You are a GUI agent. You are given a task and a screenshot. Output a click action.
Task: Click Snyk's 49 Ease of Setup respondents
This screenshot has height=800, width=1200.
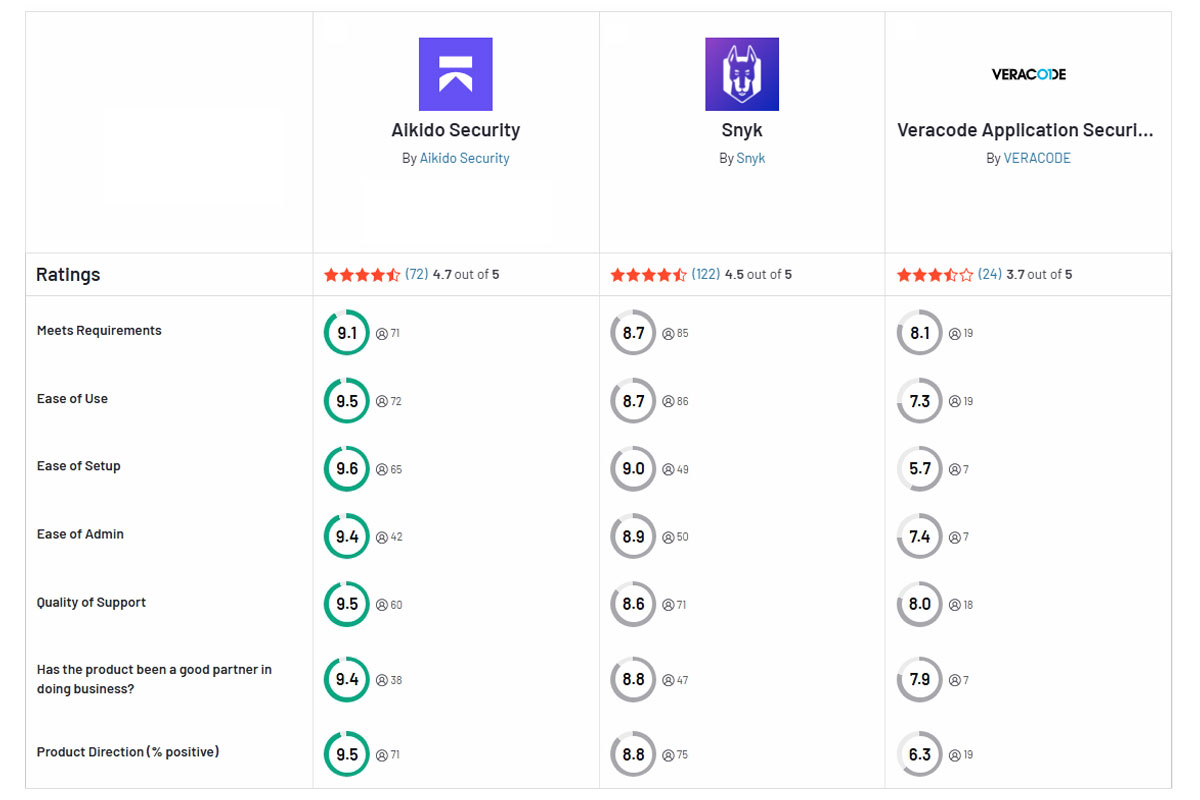(676, 470)
